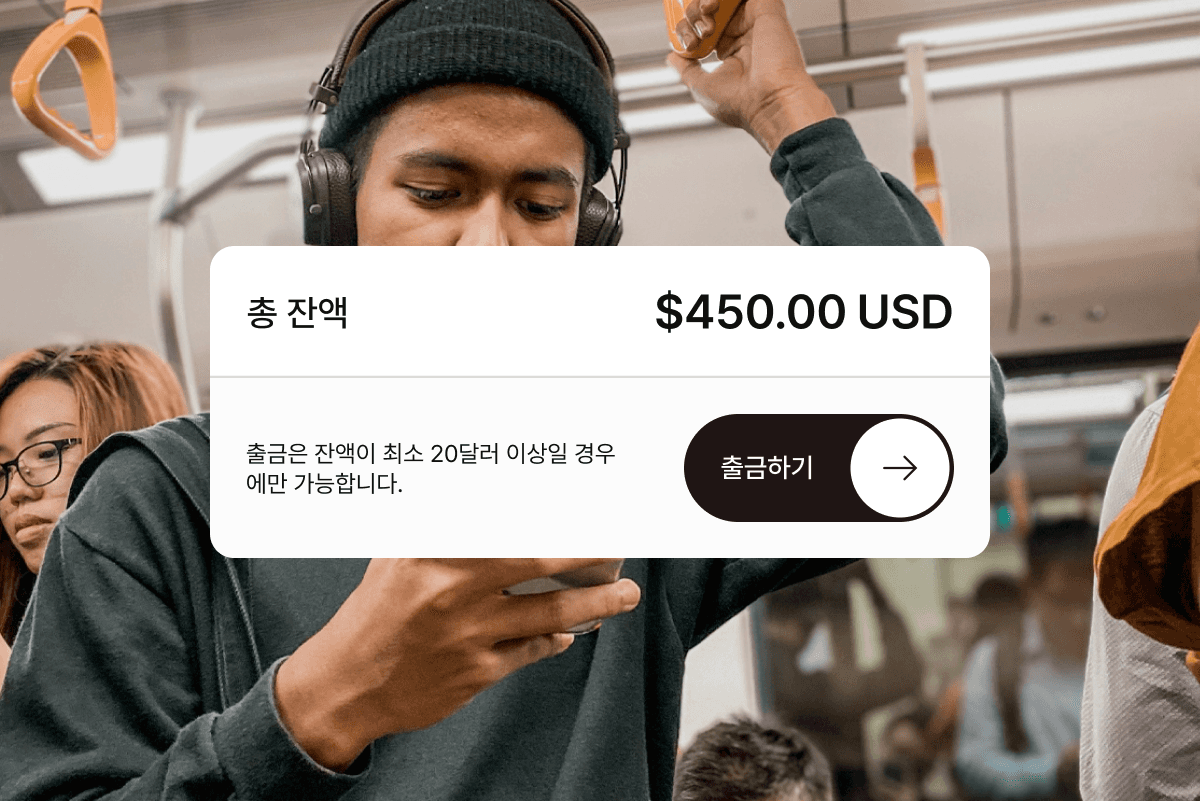Image resolution: width=1200 pixels, height=803 pixels.
Task: Click the divider line inside the balance card
Action: (600, 377)
